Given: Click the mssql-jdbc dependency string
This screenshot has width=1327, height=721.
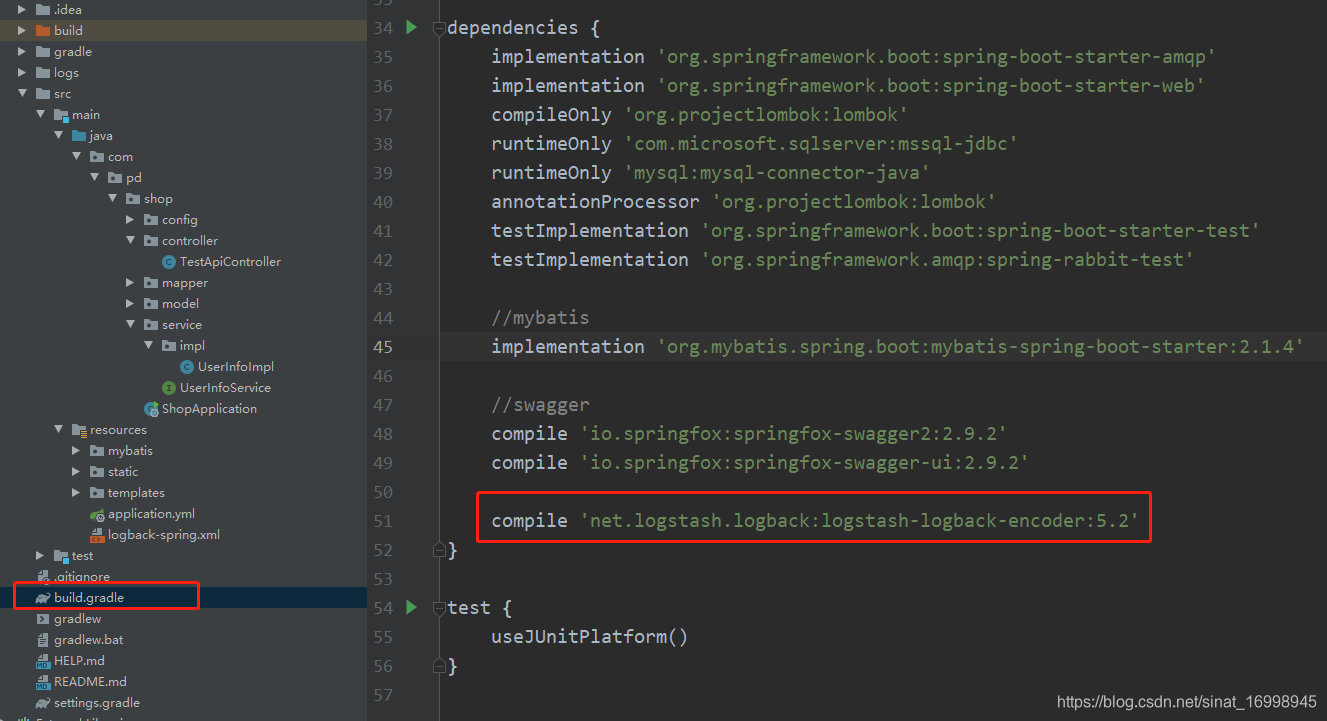Looking at the screenshot, I should [x=821, y=144].
